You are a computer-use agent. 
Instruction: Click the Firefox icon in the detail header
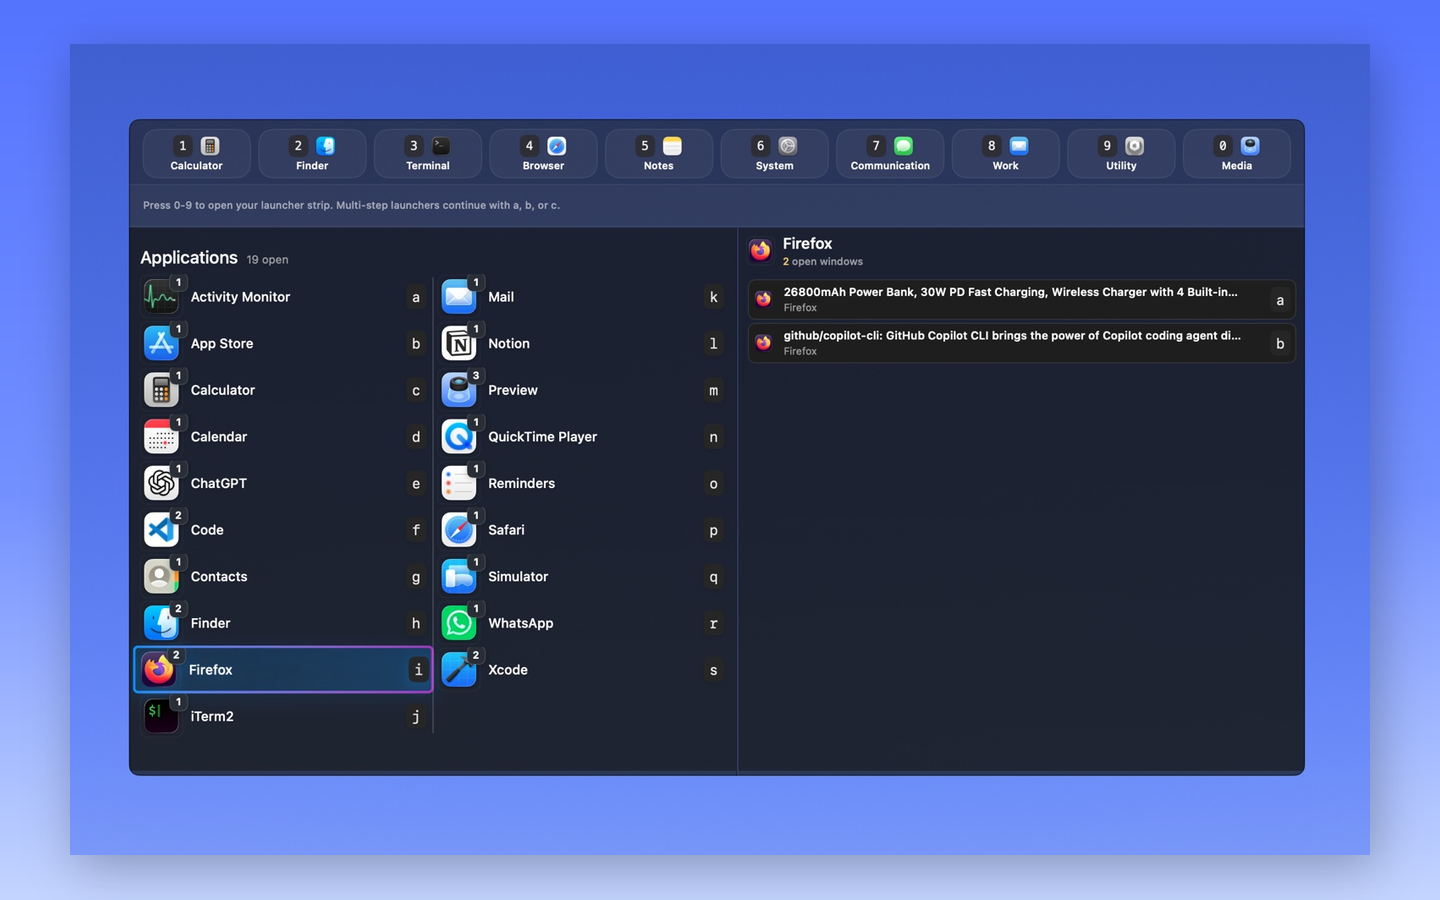point(761,250)
